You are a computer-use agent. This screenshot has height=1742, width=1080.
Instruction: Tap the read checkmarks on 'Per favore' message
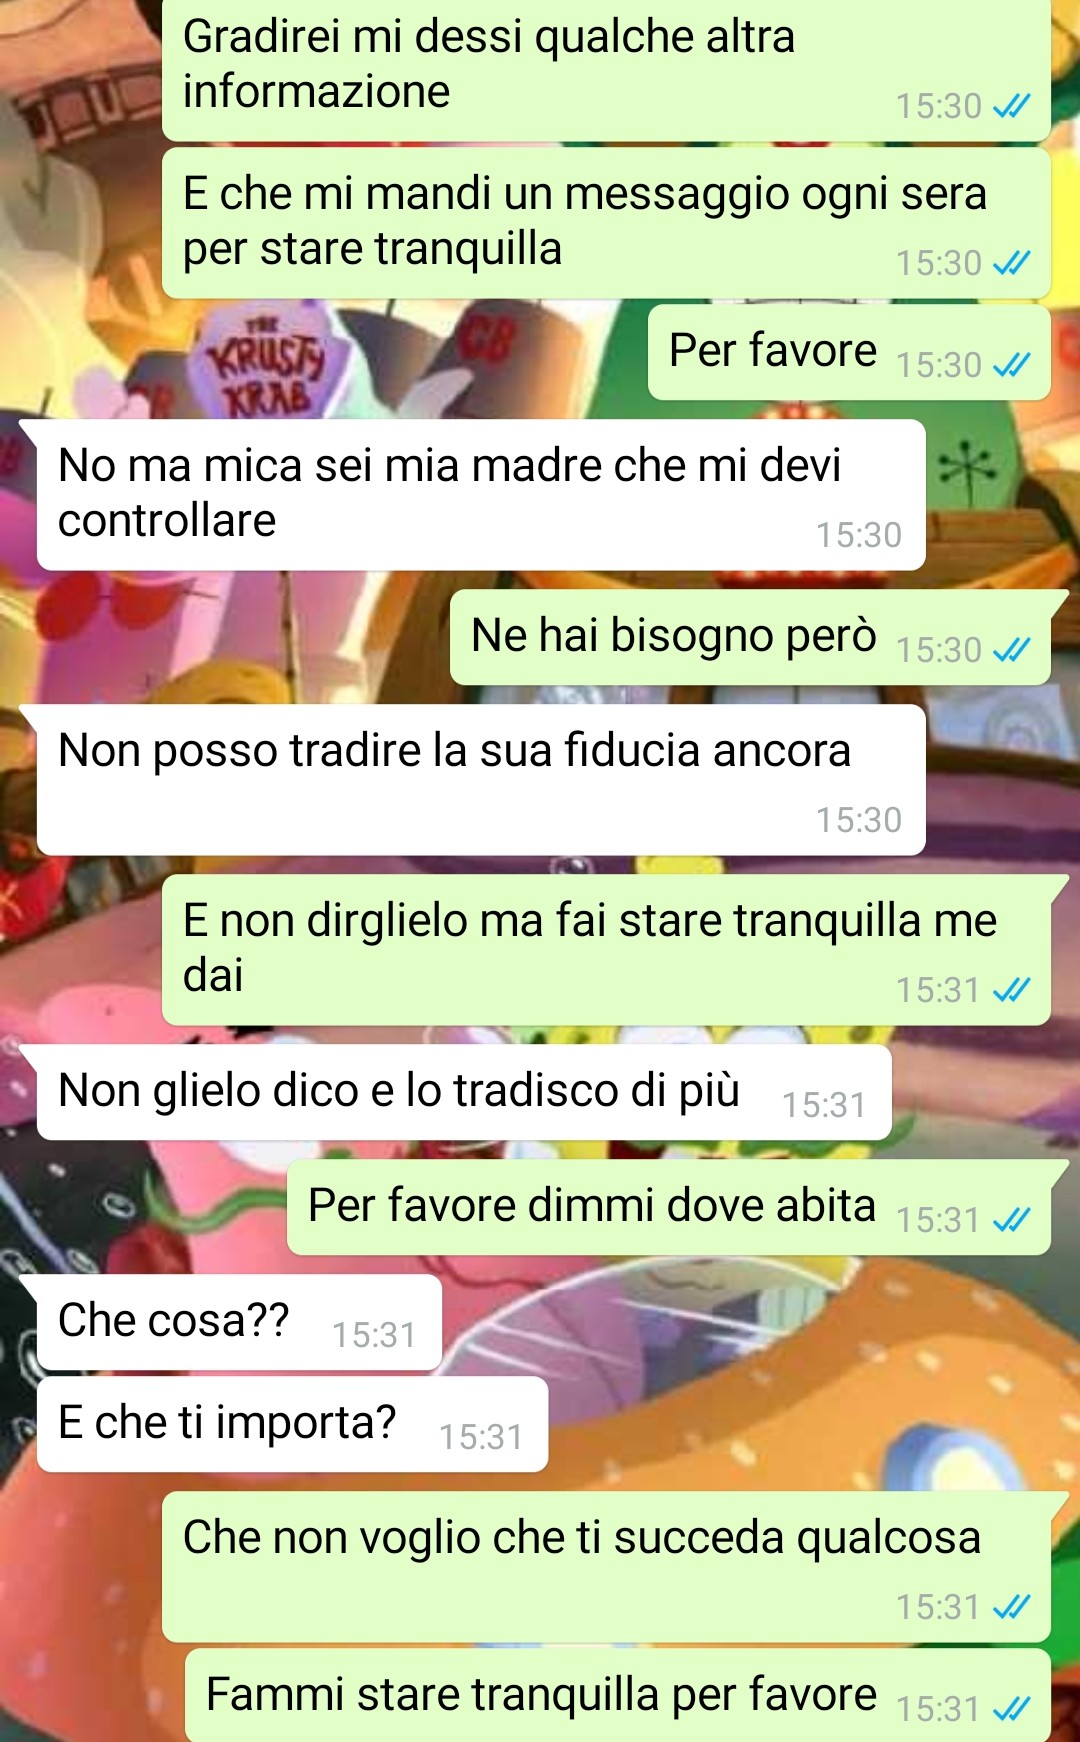click(1011, 365)
